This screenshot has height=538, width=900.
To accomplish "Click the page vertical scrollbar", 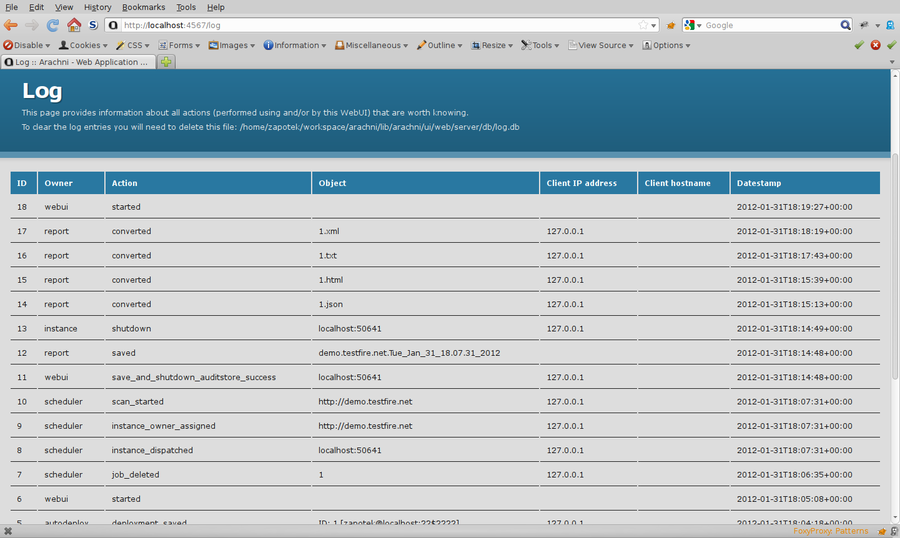I will click(x=895, y=267).
